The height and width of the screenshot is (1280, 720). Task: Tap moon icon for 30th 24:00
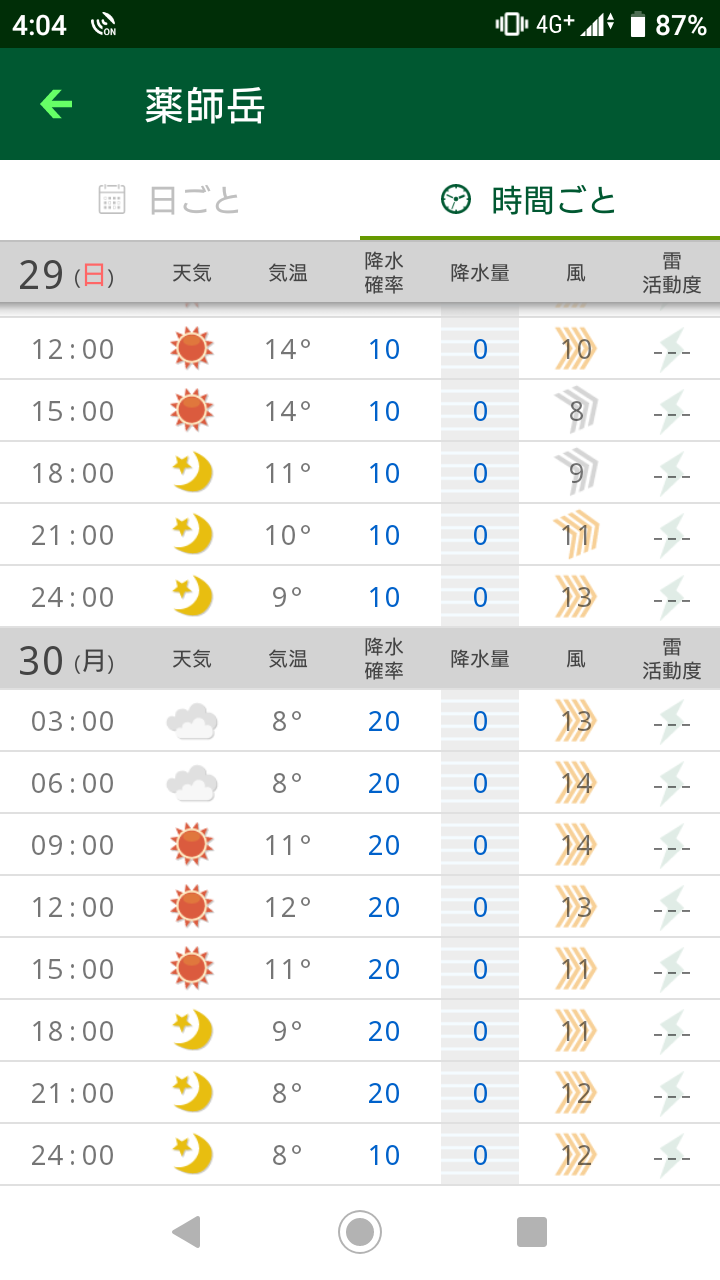coord(192,1155)
